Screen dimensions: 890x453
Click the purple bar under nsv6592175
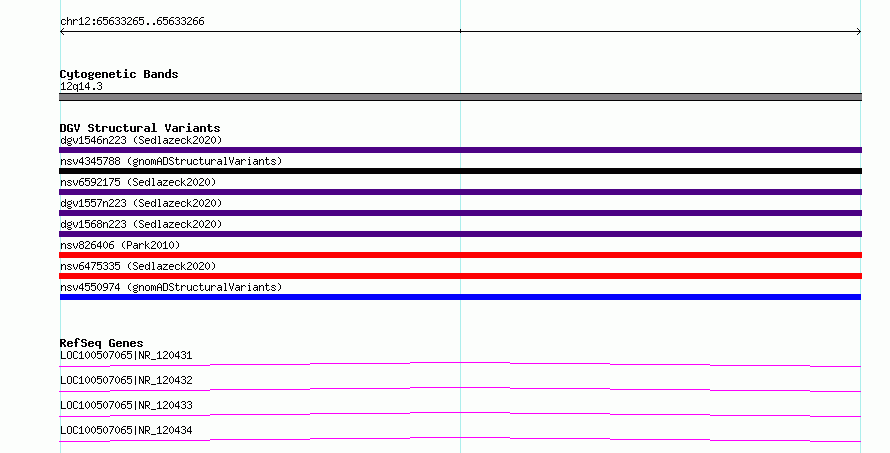tap(460, 192)
